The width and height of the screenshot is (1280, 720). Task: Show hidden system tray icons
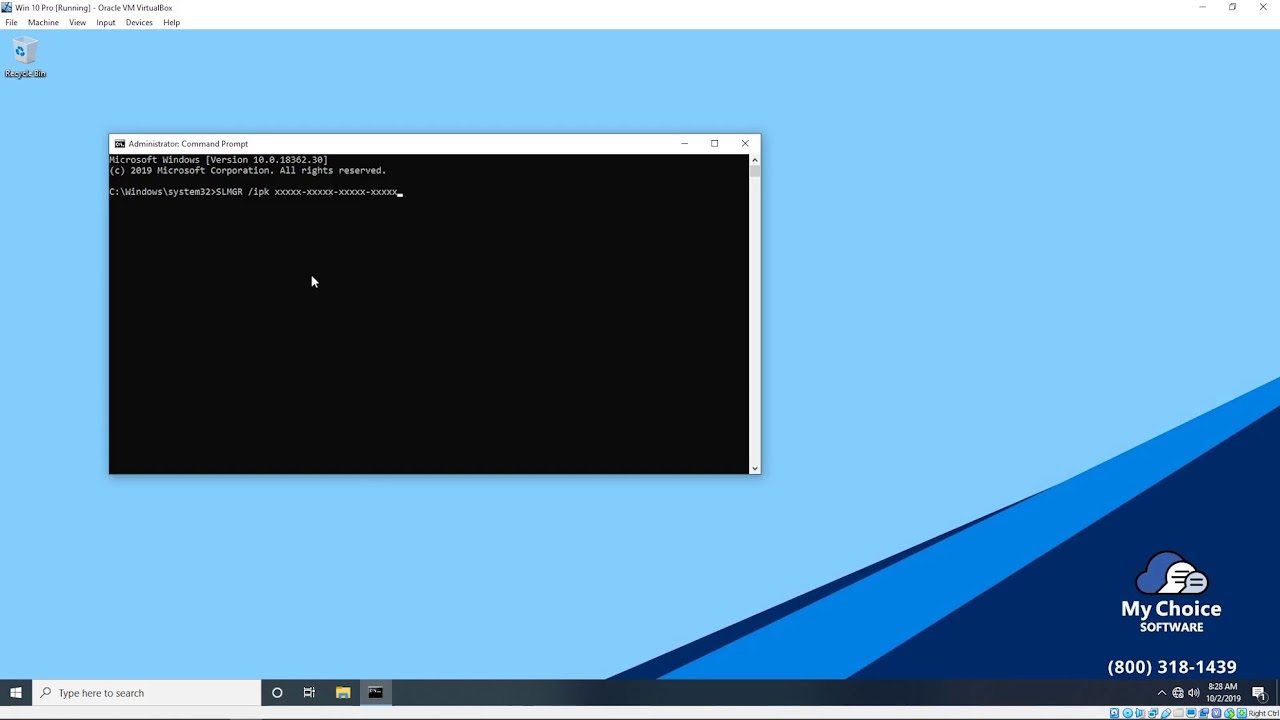point(1161,693)
